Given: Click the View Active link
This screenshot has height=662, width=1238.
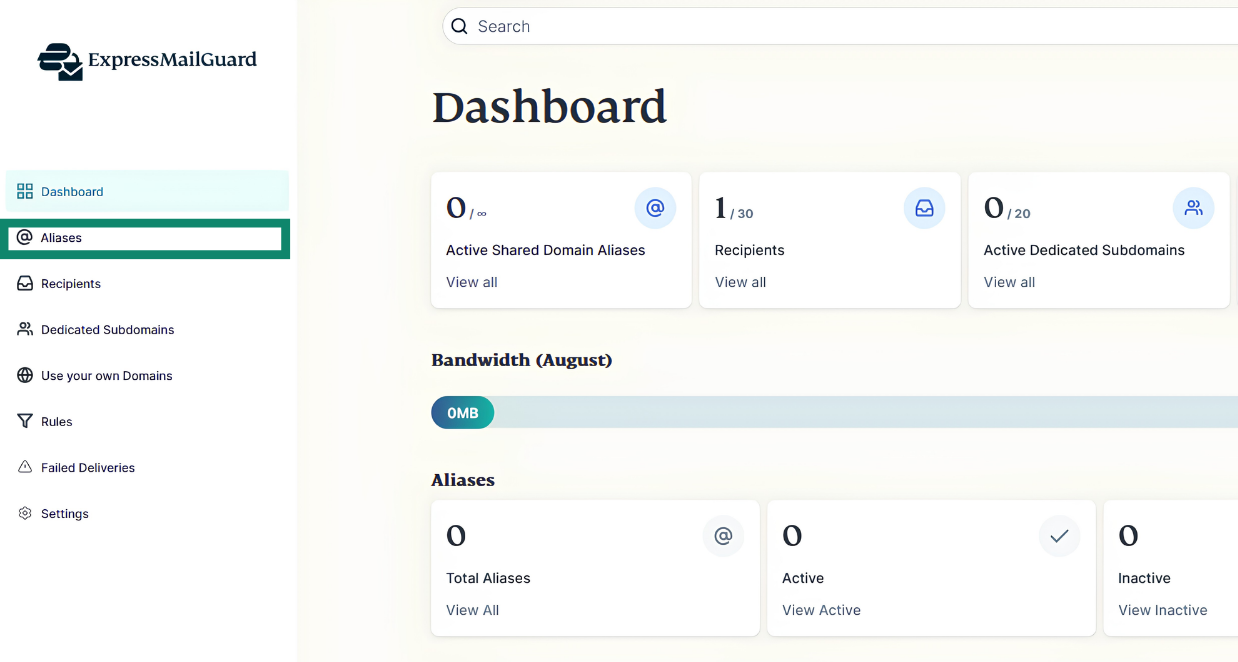Looking at the screenshot, I should pyautogui.click(x=822, y=610).
